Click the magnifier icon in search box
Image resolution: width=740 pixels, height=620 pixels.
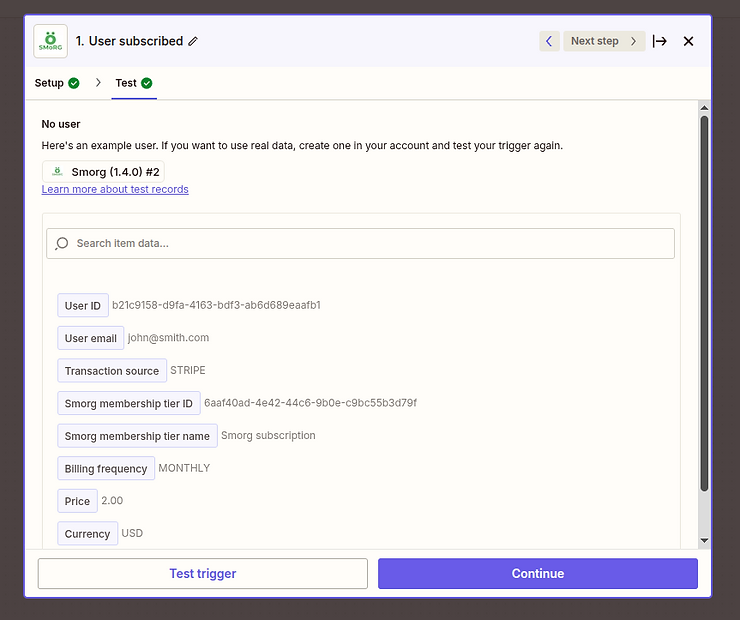pyautogui.click(x=62, y=243)
